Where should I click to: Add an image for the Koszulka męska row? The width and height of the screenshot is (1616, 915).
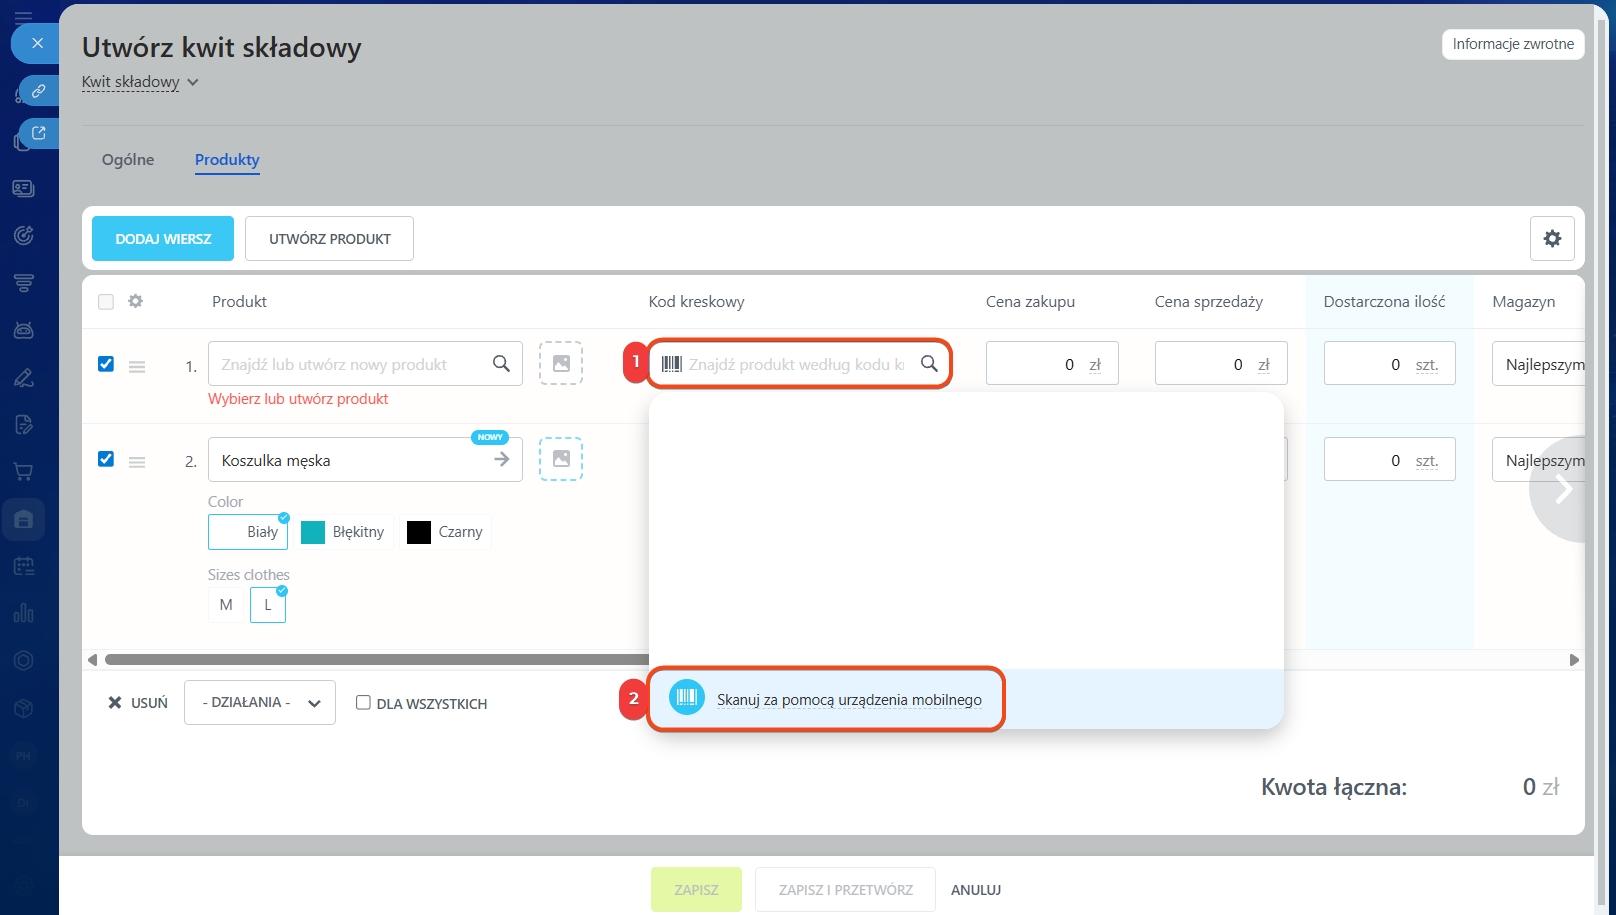point(561,459)
